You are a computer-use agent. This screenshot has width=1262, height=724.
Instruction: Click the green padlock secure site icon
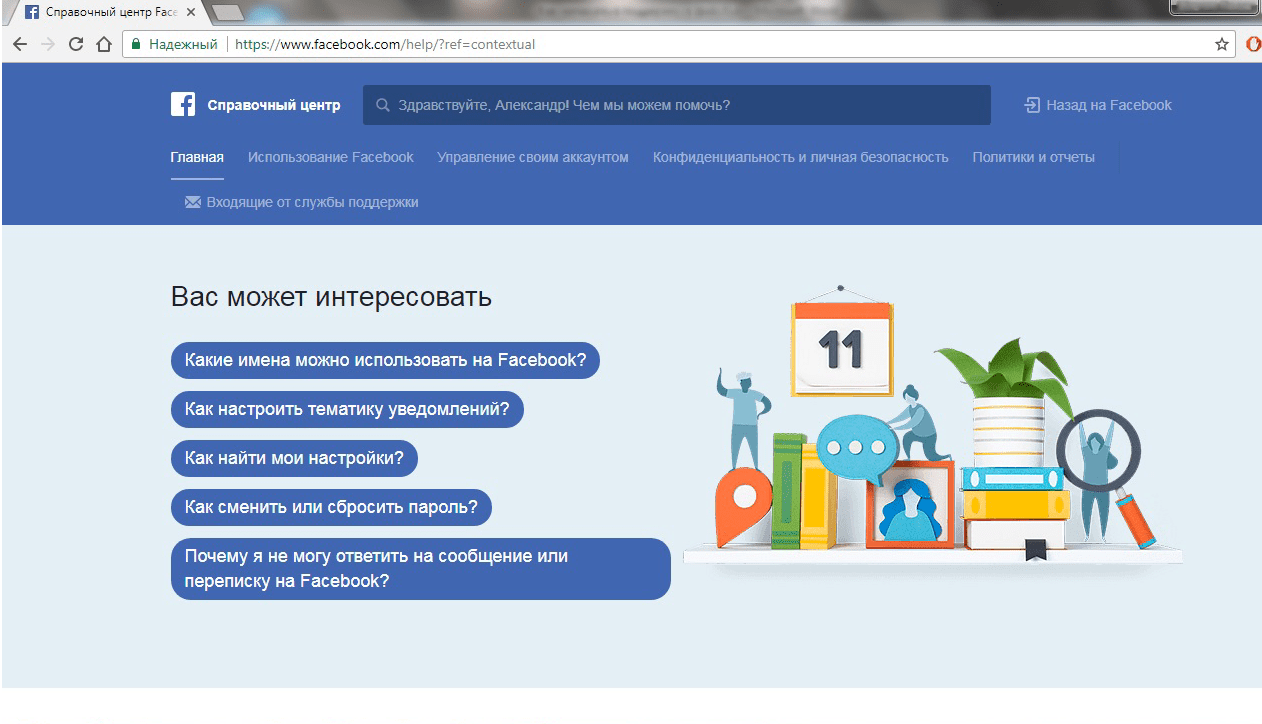click(x=136, y=44)
